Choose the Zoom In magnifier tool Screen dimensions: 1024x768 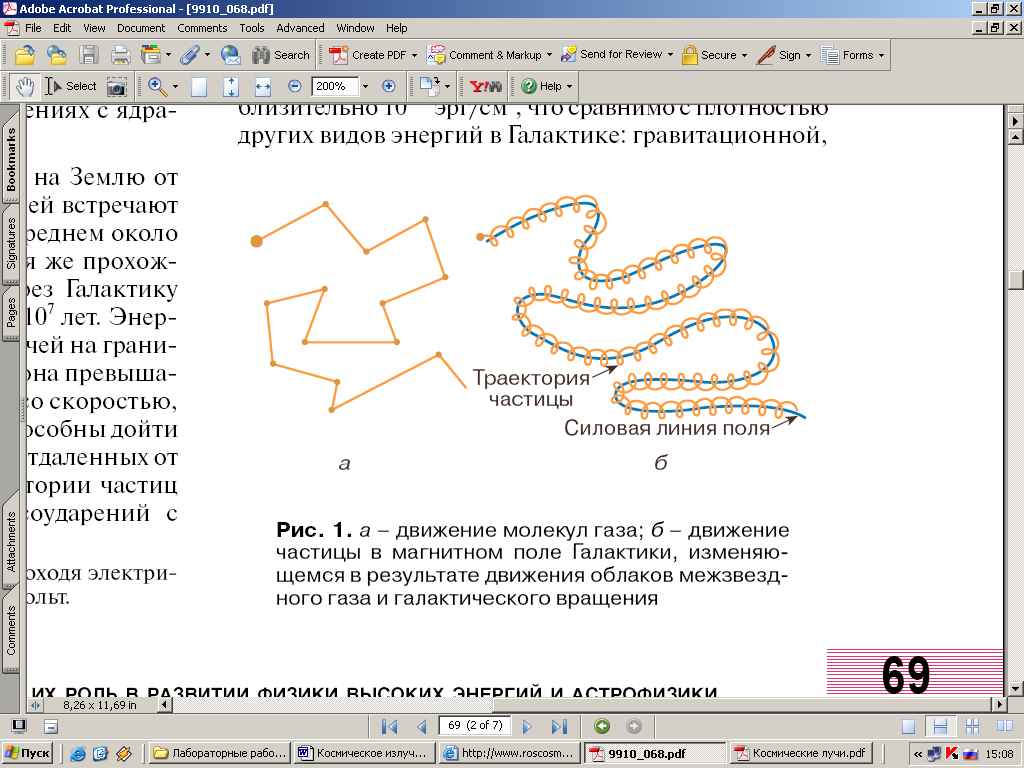[157, 86]
